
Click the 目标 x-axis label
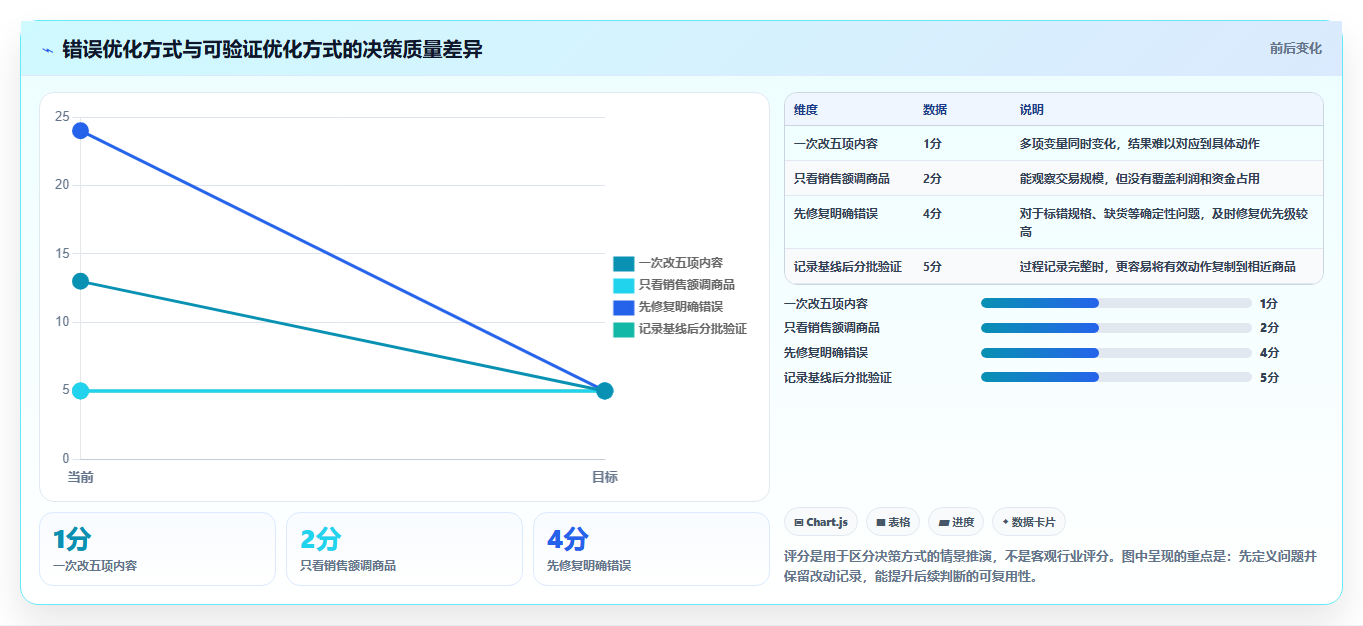point(604,477)
